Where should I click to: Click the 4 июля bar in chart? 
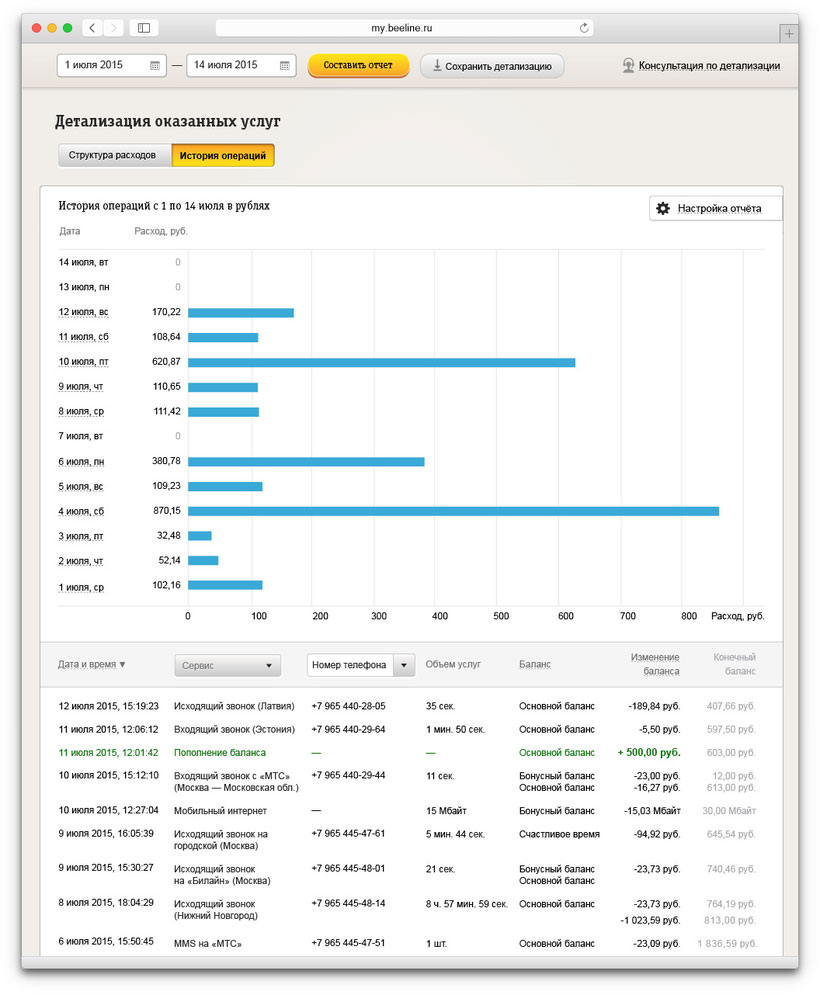coord(453,511)
